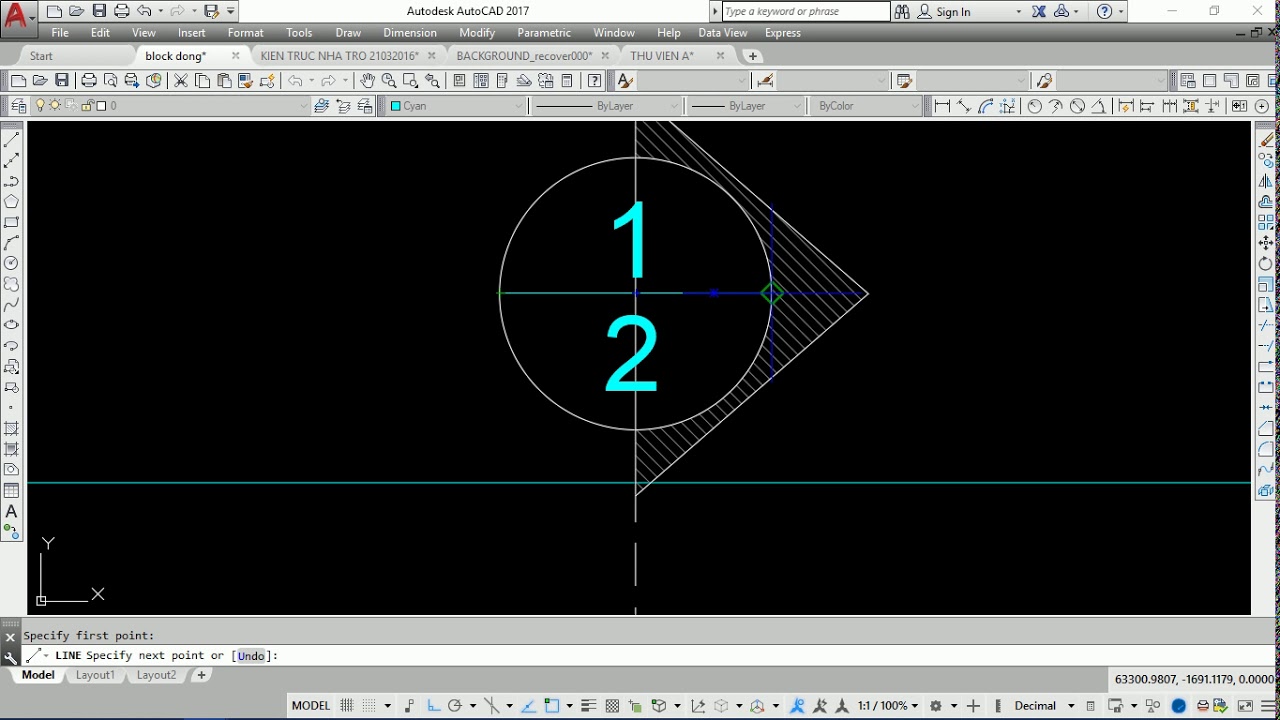Viewport: 1280px width, 720px height.
Task: Open the Dimension menu
Action: (x=410, y=33)
